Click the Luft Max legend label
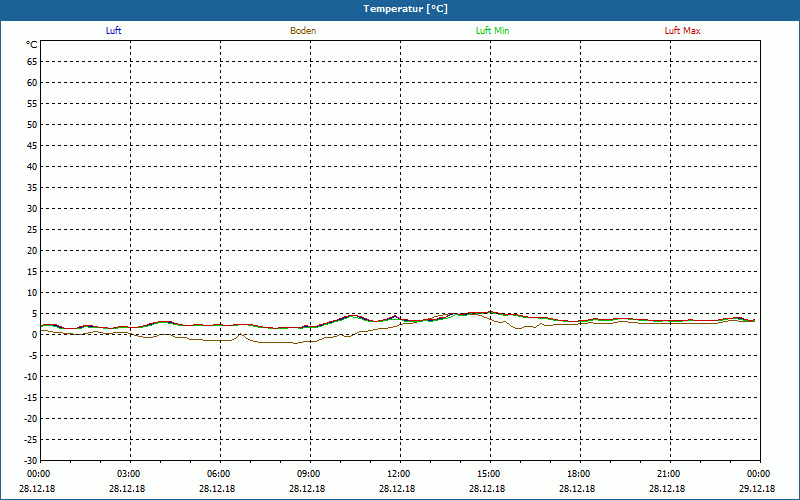This screenshot has height=500, width=800. pos(682,31)
